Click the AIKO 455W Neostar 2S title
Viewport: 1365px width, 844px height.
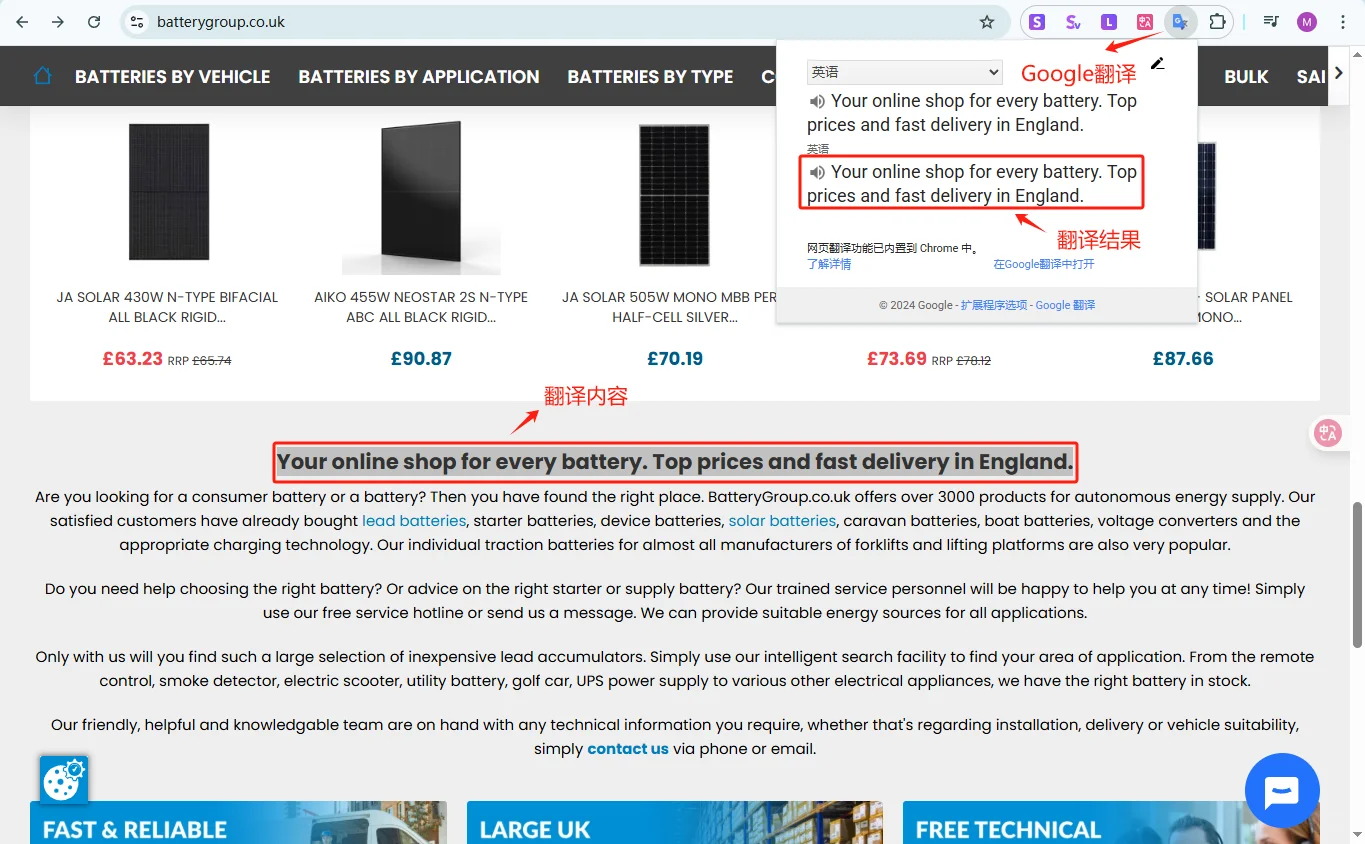421,307
